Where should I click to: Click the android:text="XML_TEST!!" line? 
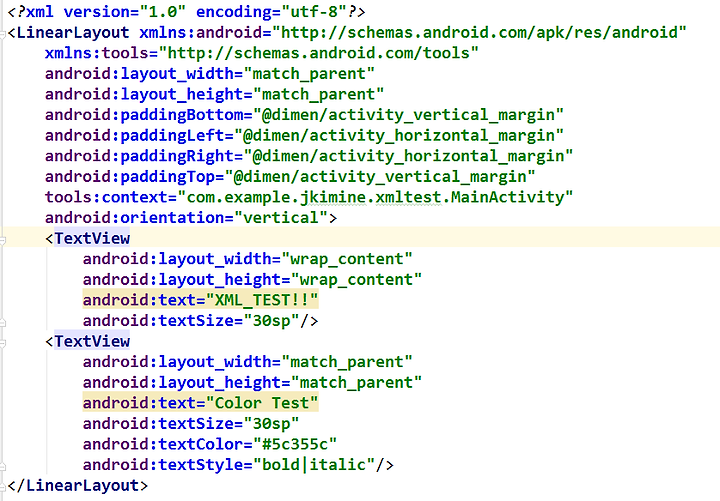pos(200,300)
